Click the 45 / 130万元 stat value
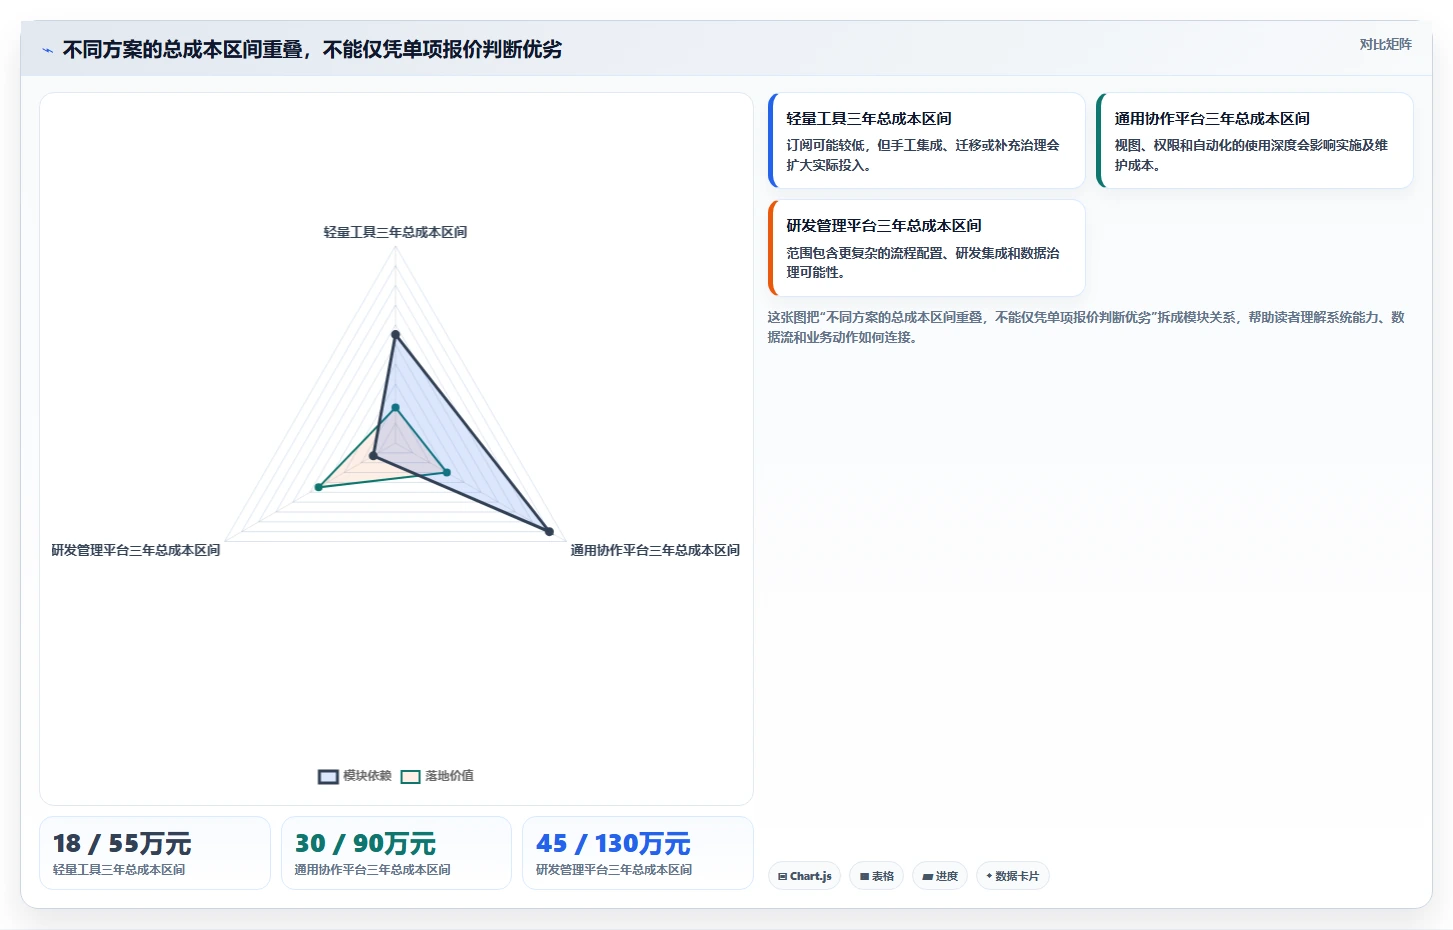The height and width of the screenshot is (930, 1453). [613, 844]
